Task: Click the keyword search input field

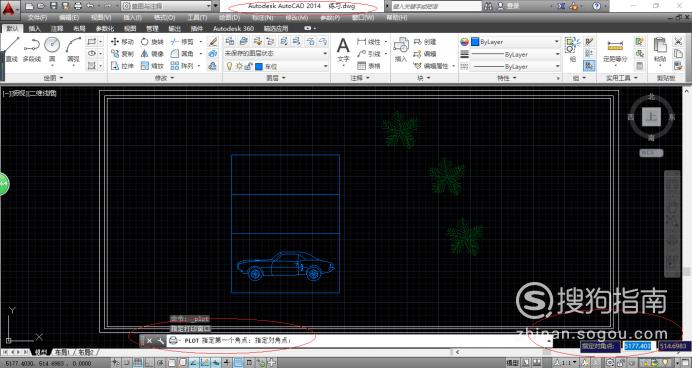Action: (436, 6)
